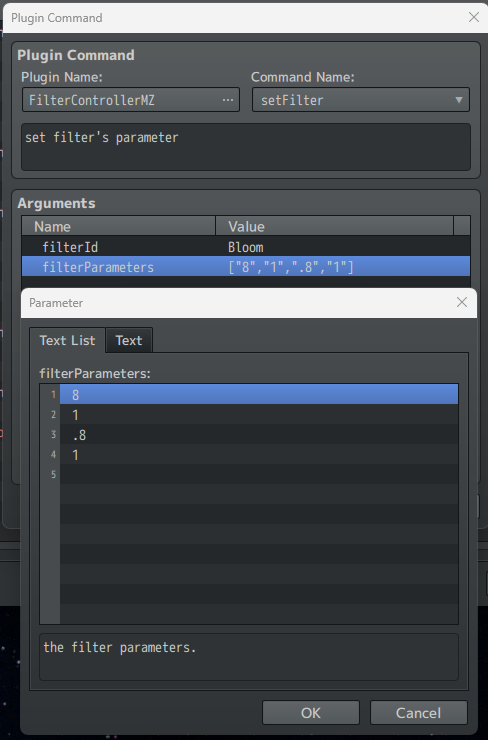Select list entry 4 with value 1

click(x=259, y=454)
